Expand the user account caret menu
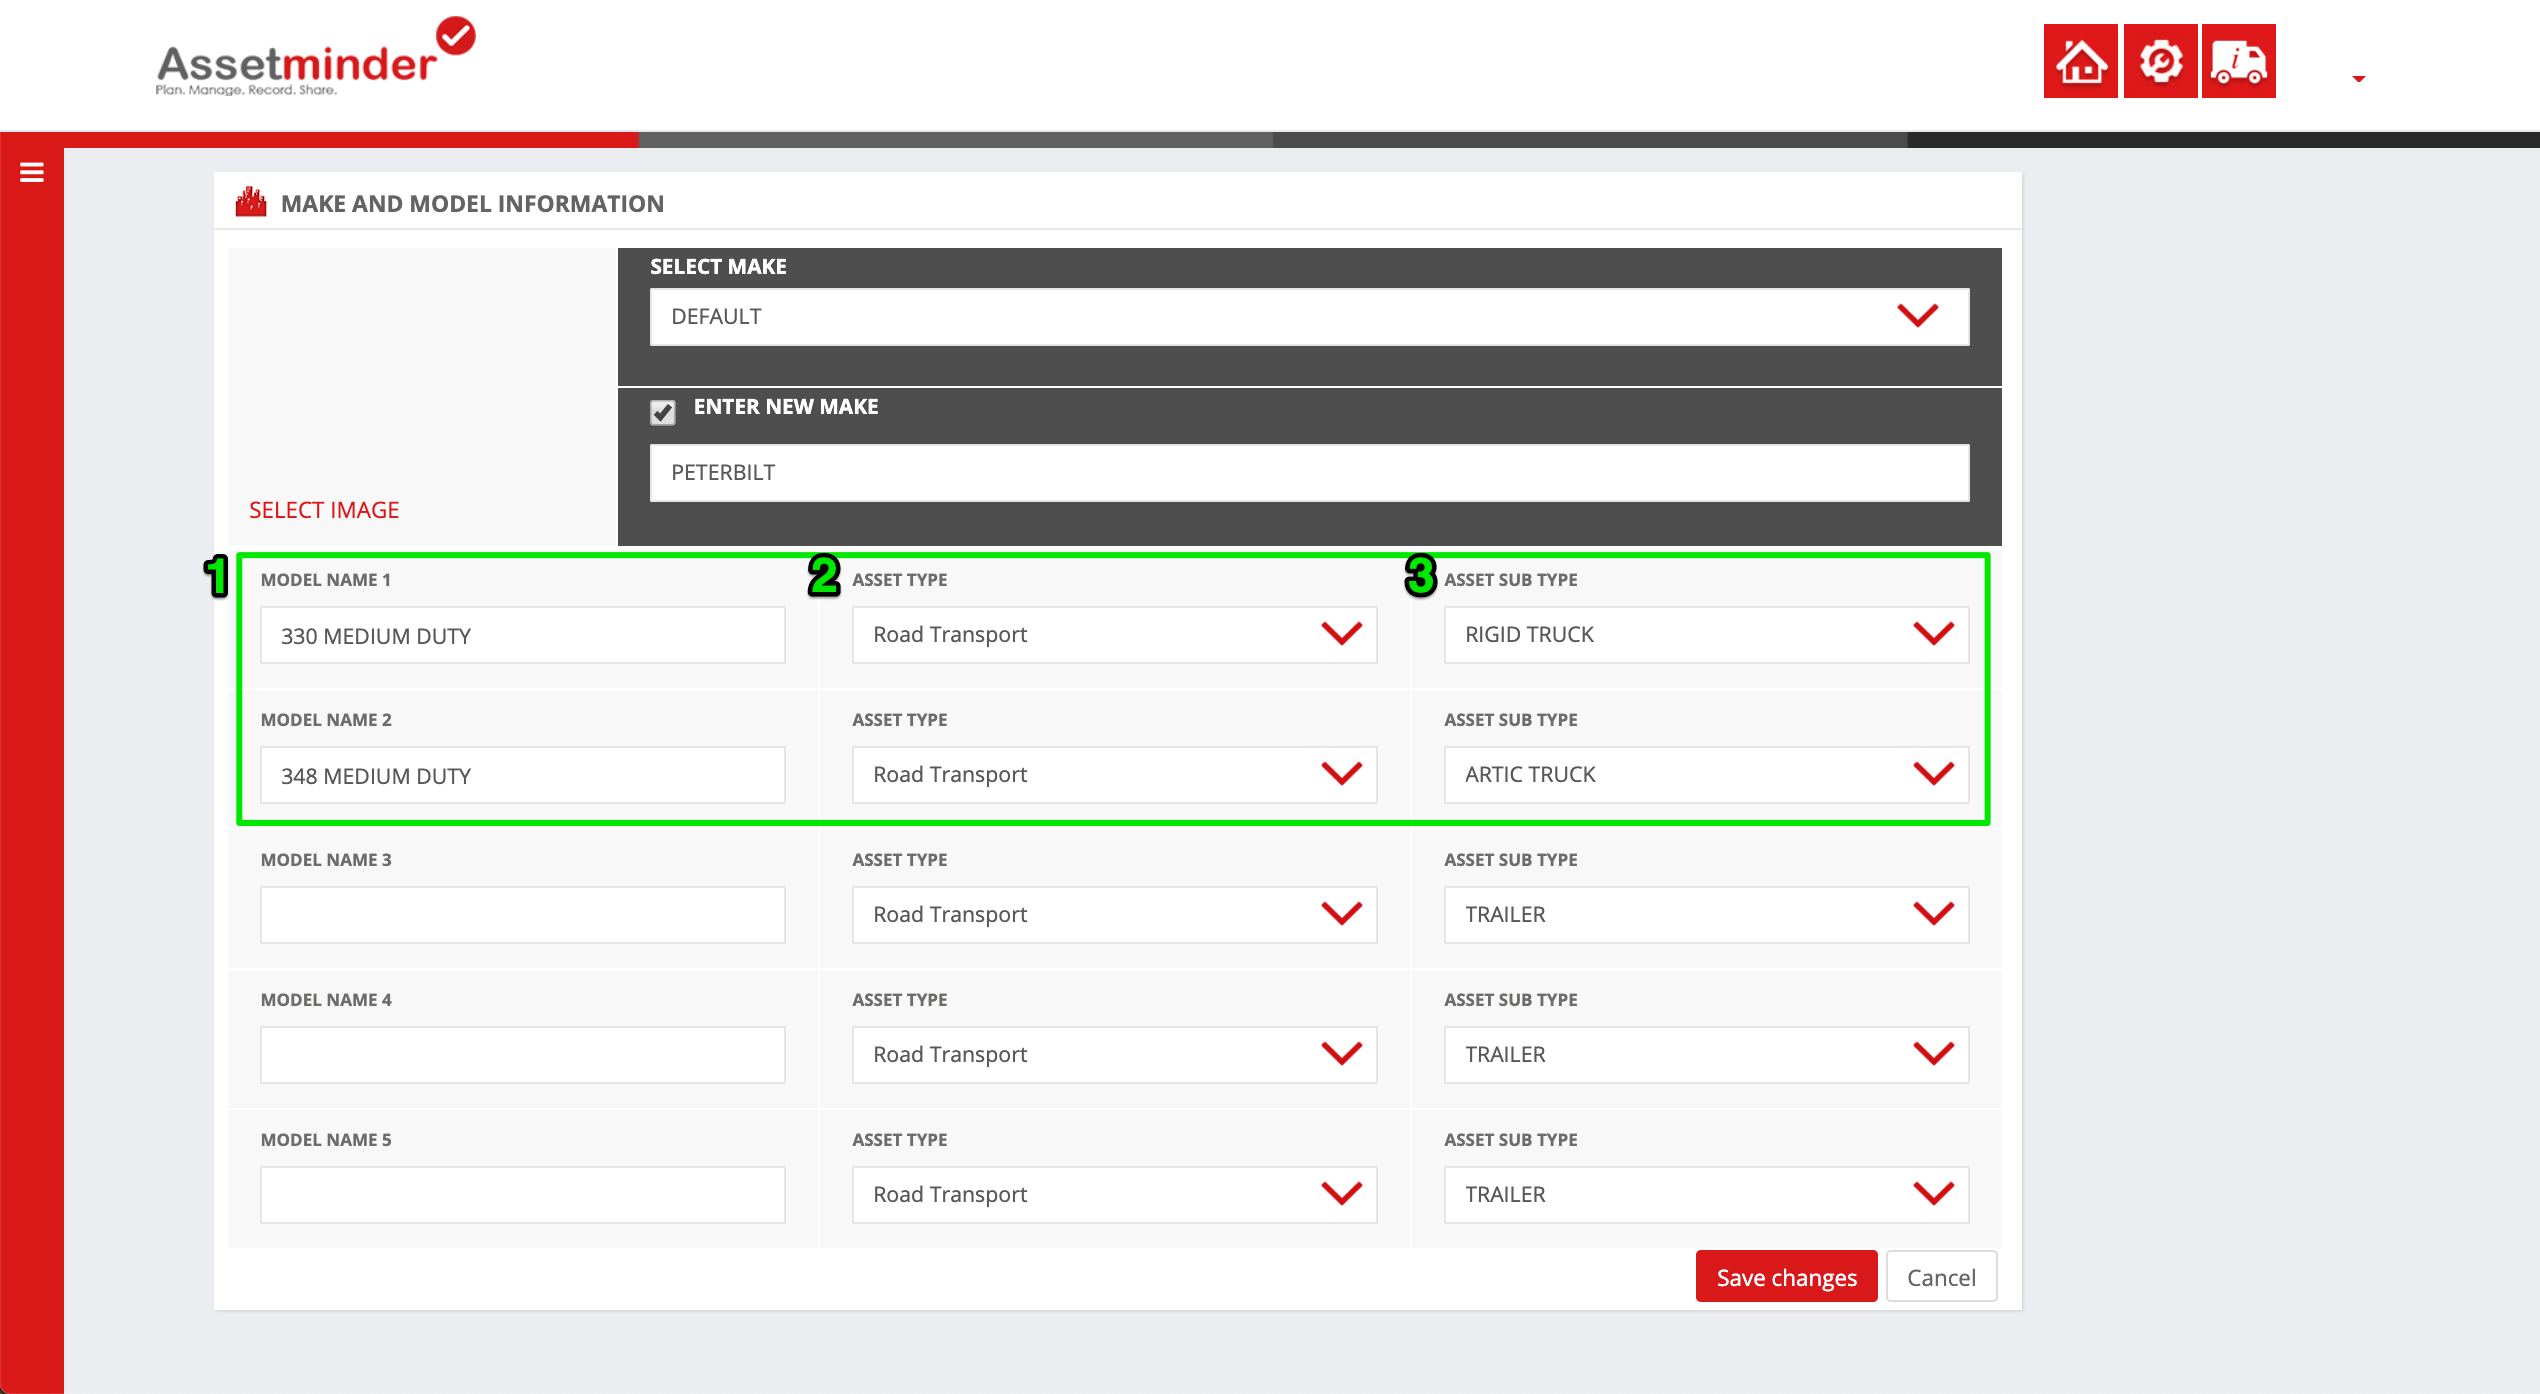2540x1394 pixels. [x=2359, y=78]
